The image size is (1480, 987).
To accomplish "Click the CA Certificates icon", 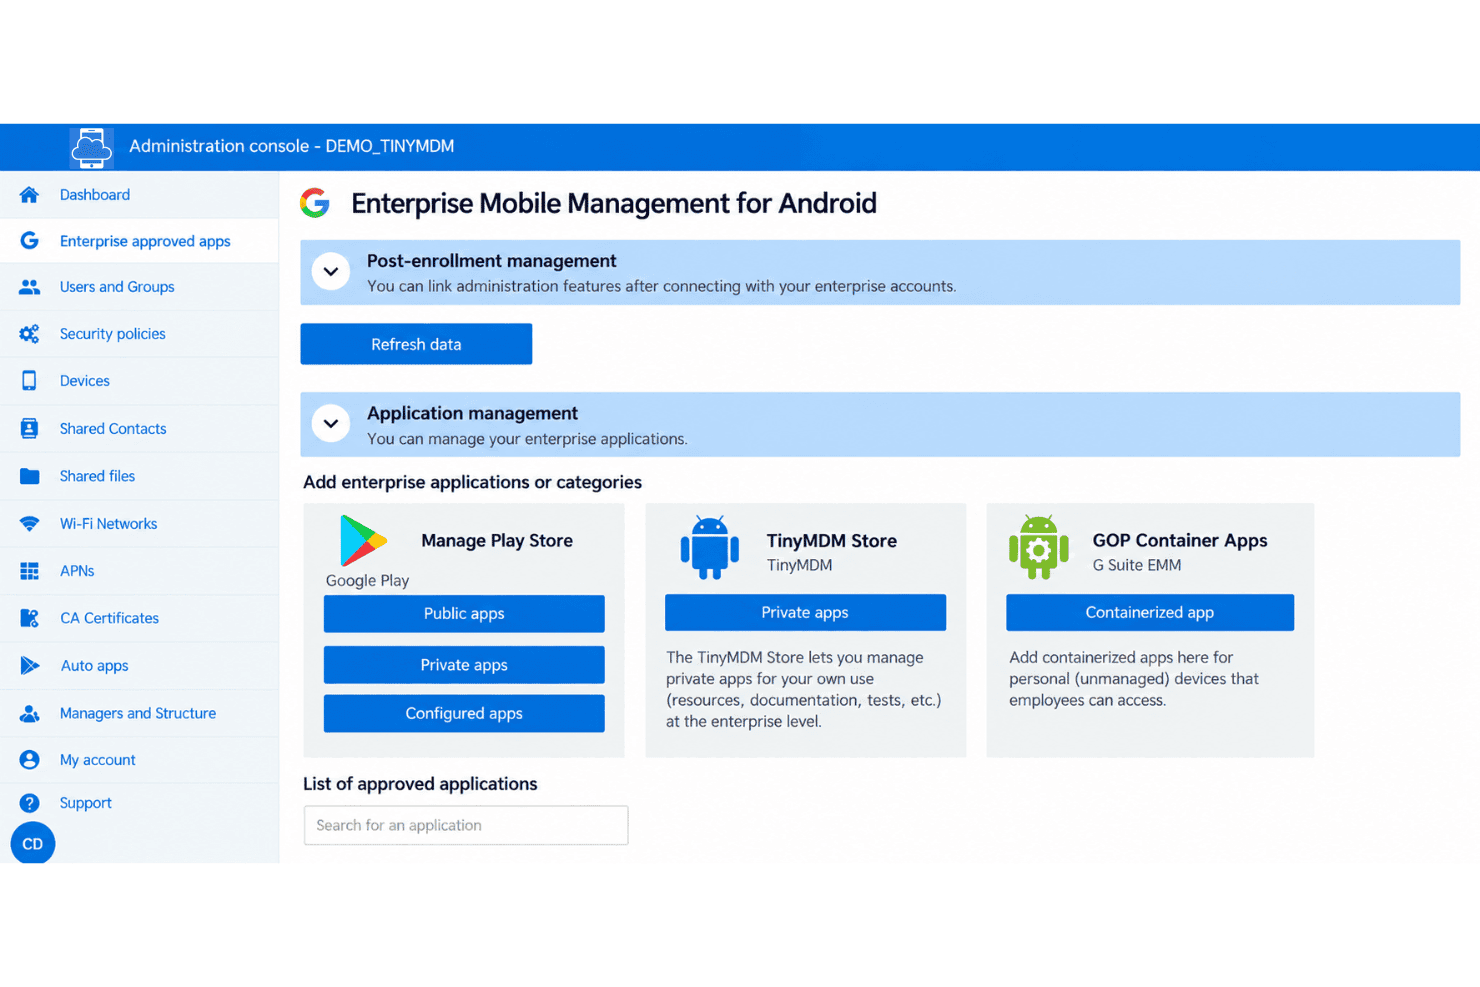I will (29, 618).
